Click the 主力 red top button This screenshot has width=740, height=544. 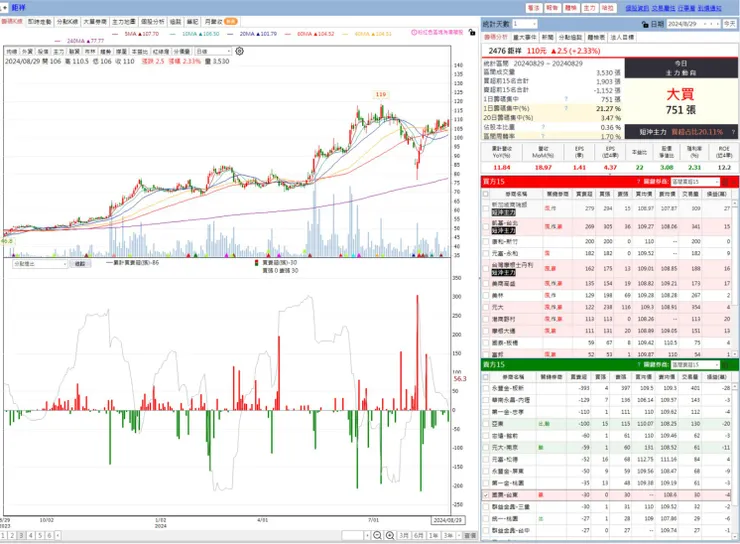click(x=589, y=8)
